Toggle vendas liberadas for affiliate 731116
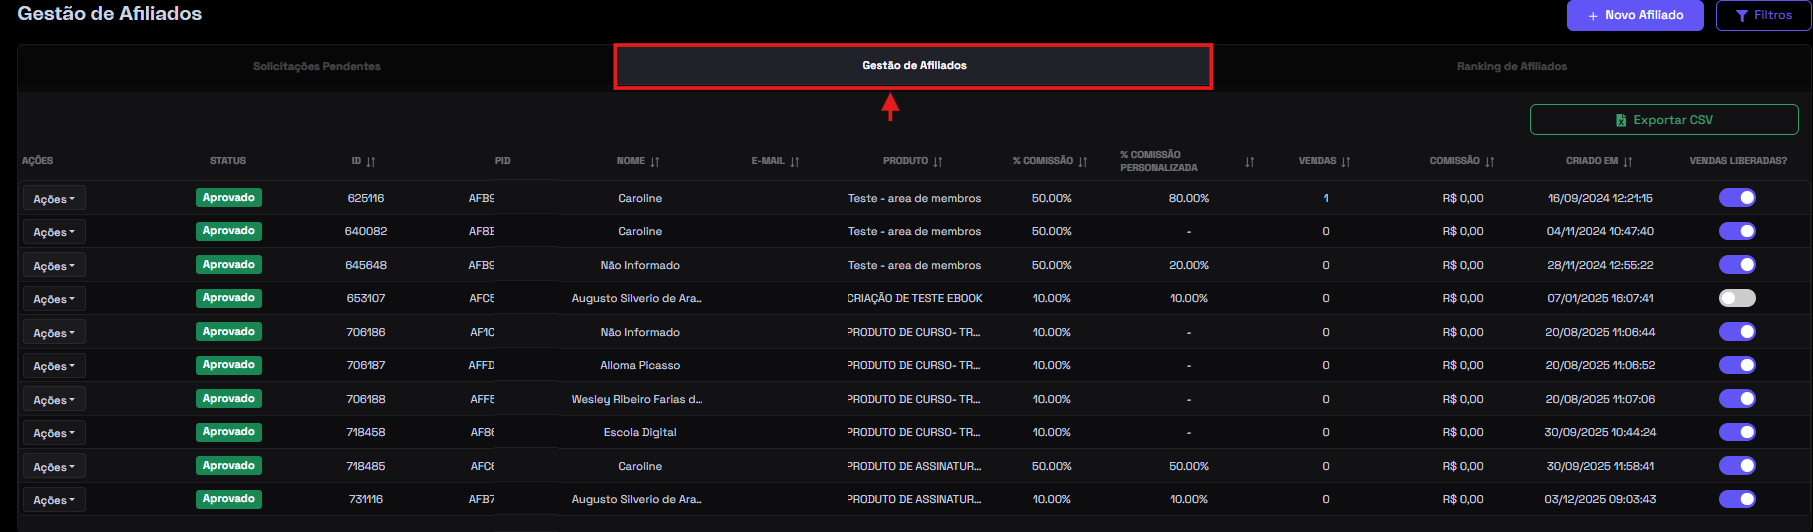Screen dimensions: 1813x532 pos(1737,499)
